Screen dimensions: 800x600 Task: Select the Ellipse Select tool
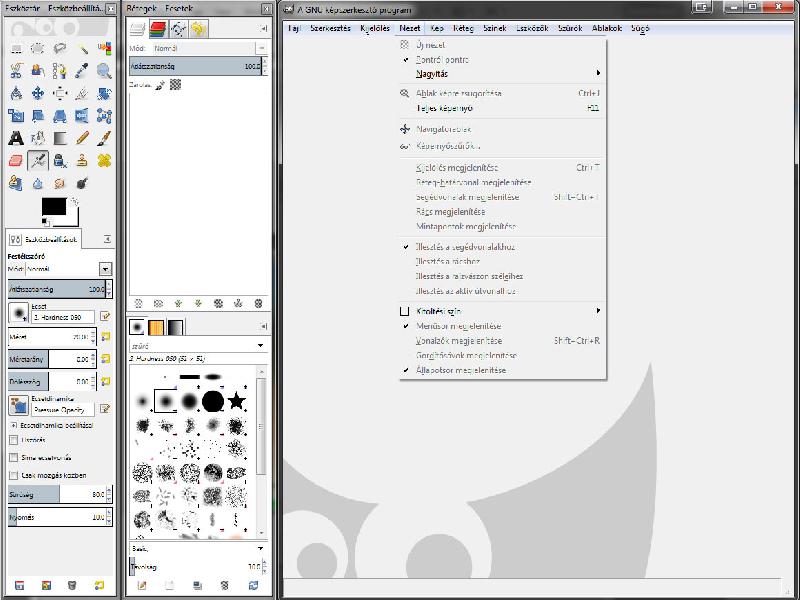38,49
